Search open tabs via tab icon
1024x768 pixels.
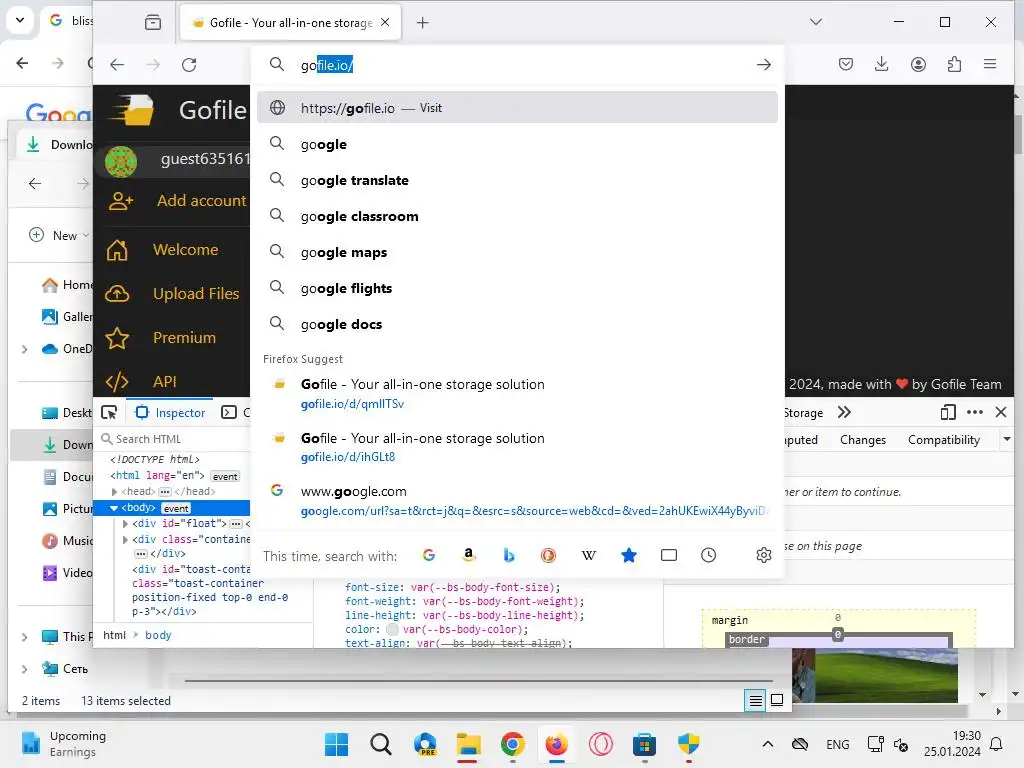pos(669,555)
